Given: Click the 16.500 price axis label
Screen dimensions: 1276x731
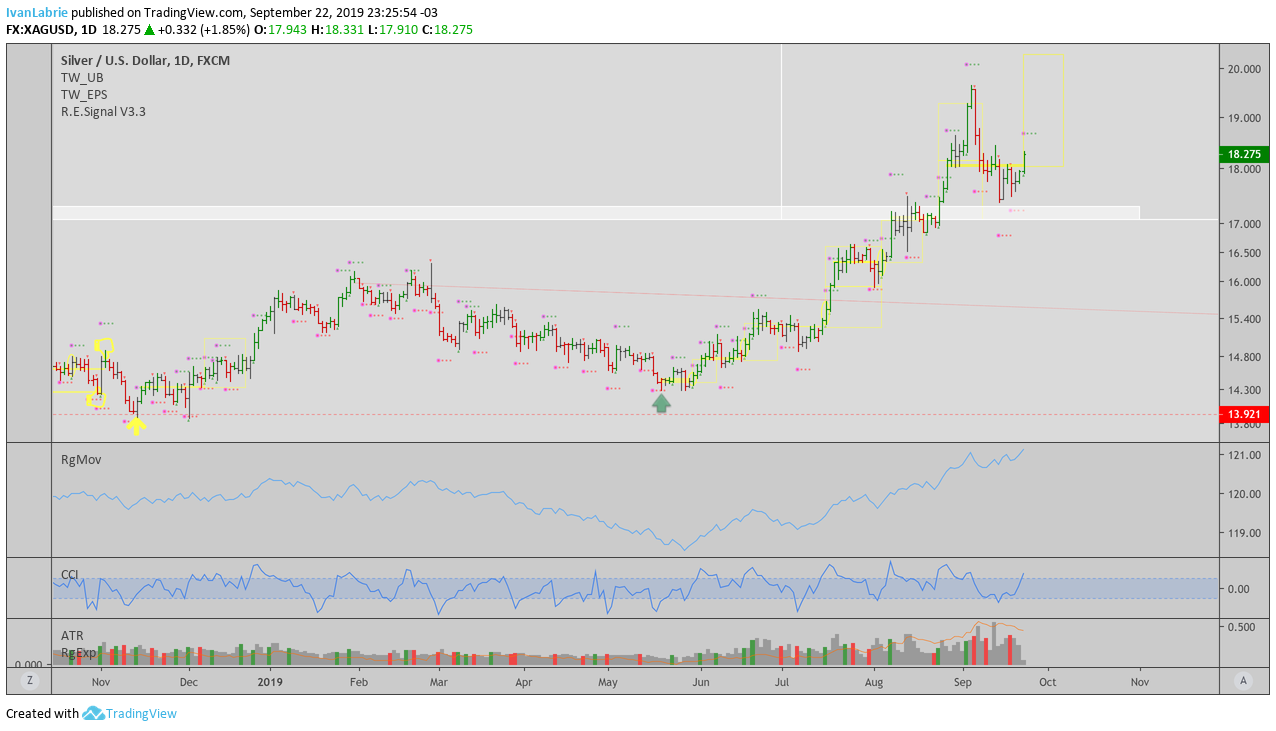Looking at the screenshot, I should (x=1244, y=254).
